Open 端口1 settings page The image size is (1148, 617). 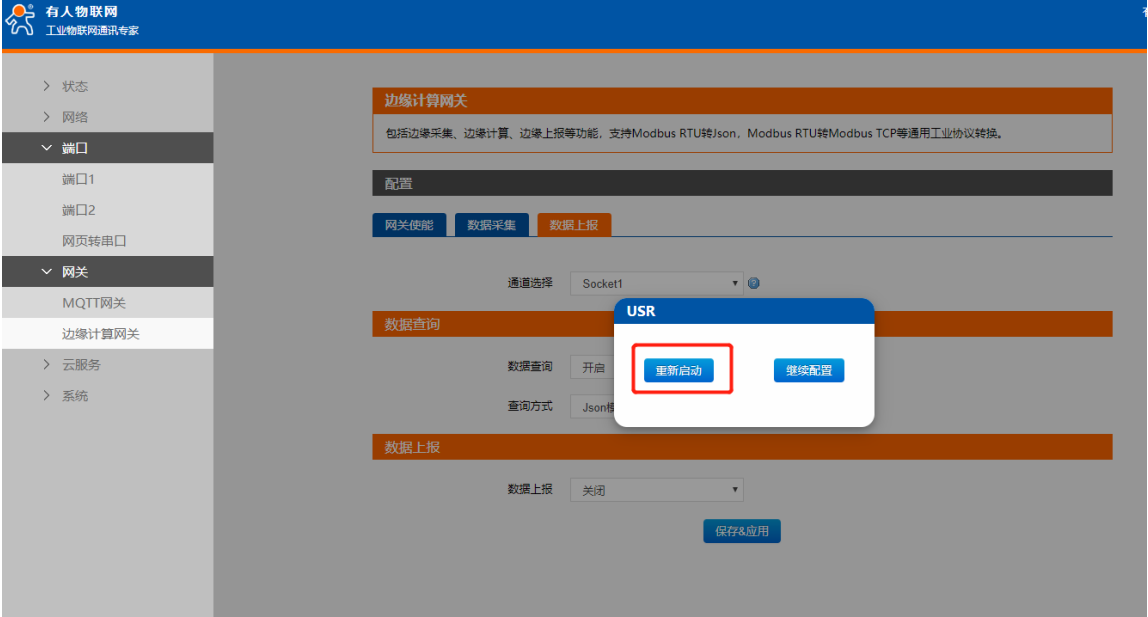78,179
